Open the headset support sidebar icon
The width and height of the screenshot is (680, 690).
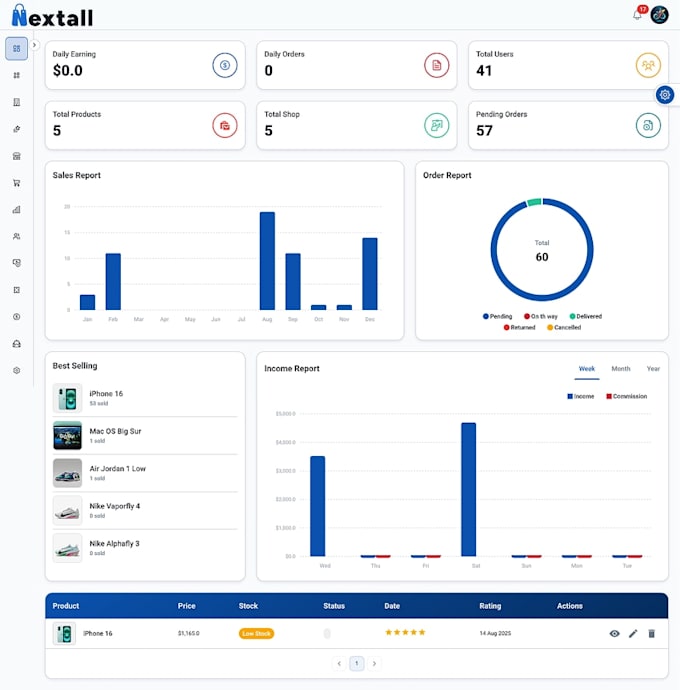tap(16, 344)
